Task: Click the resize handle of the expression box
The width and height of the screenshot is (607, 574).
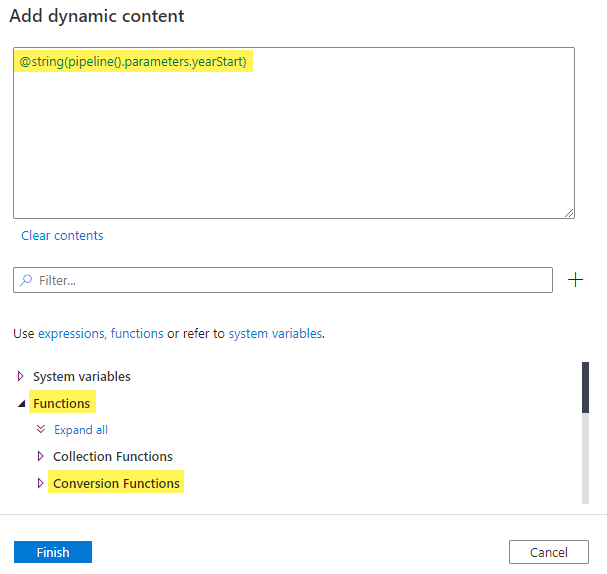Action: coord(568,212)
